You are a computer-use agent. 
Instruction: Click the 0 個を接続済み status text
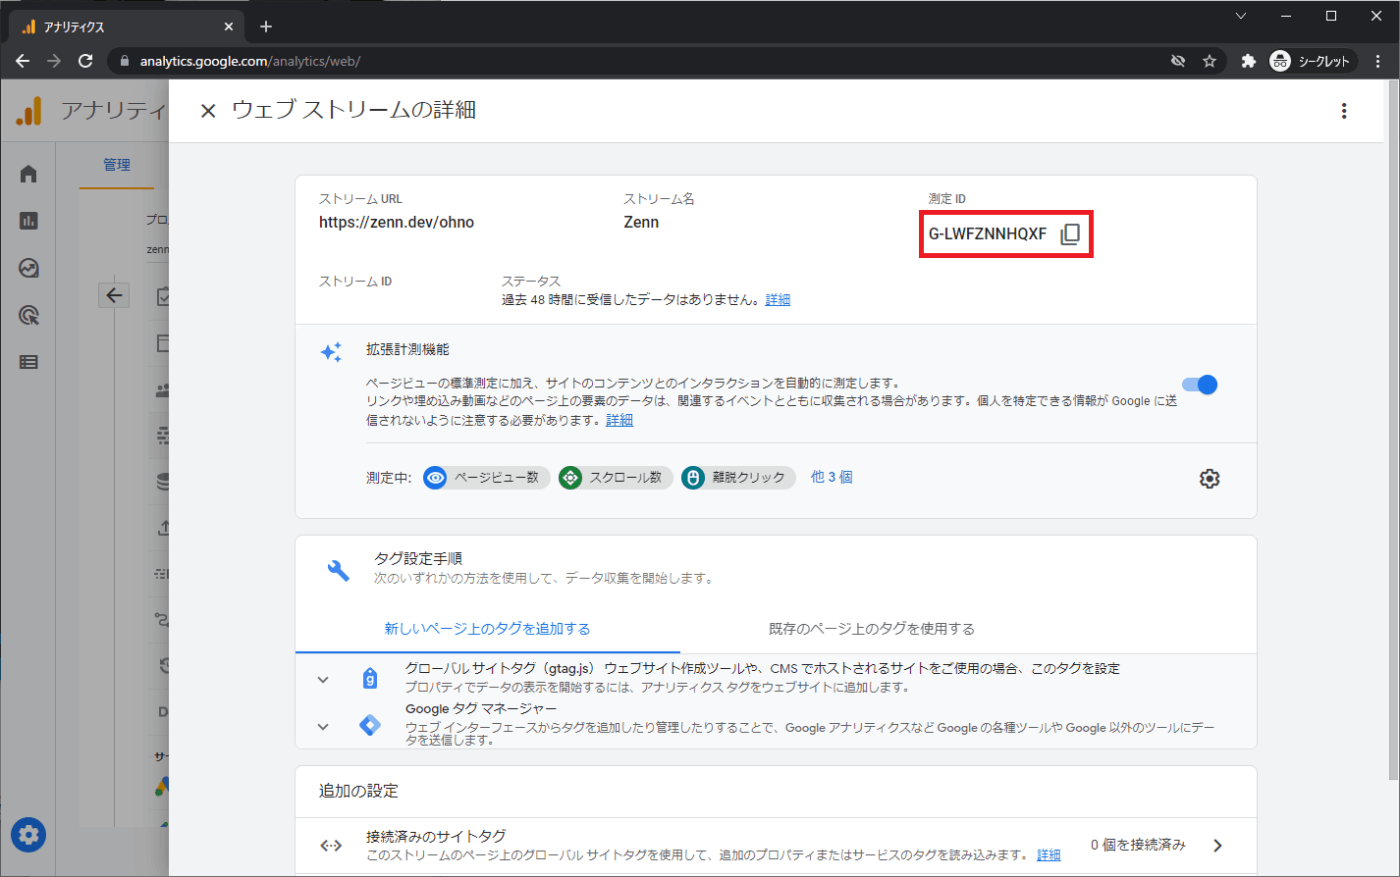(x=1138, y=845)
